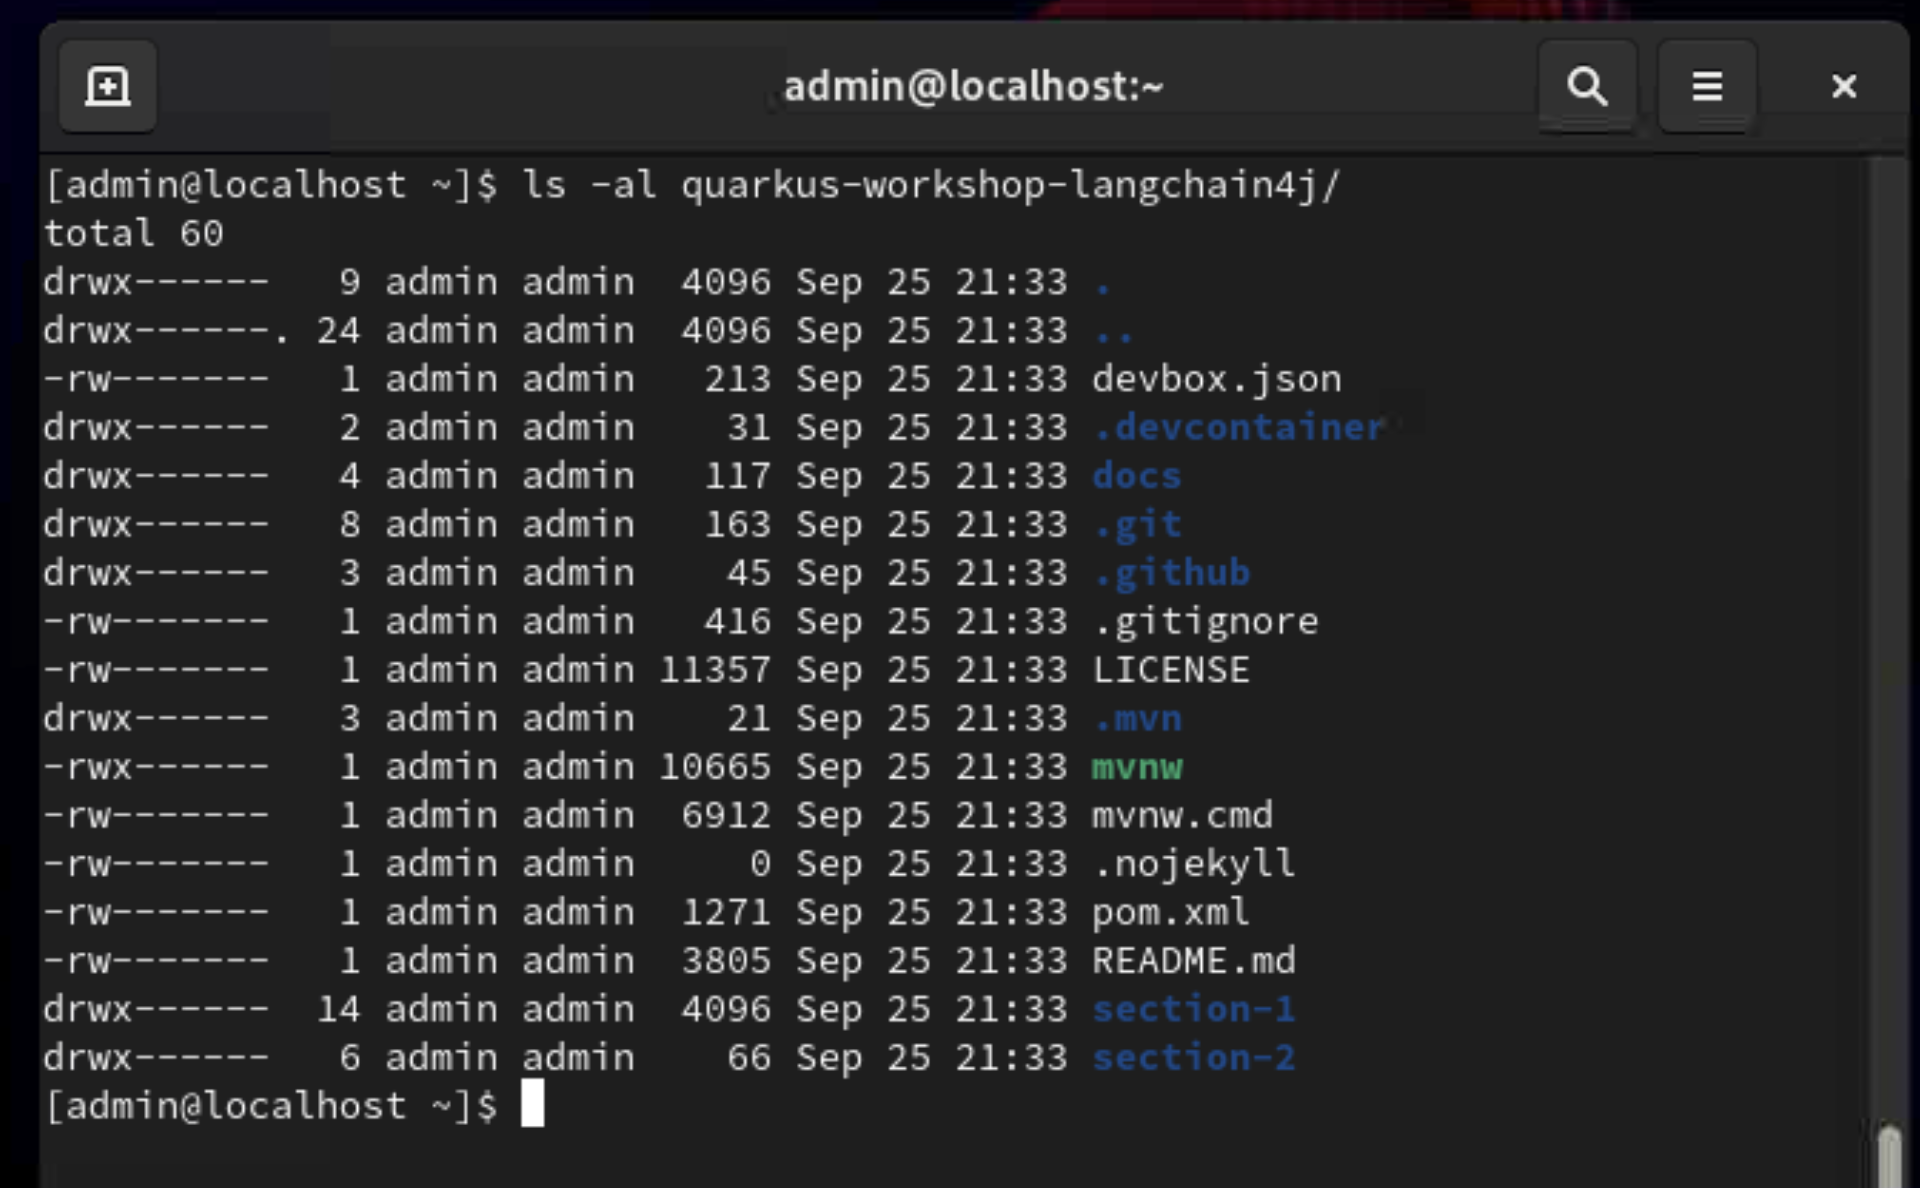Viewport: 1920px width, 1188px height.
Task: Click the devbox.json file entry
Action: (x=1216, y=379)
